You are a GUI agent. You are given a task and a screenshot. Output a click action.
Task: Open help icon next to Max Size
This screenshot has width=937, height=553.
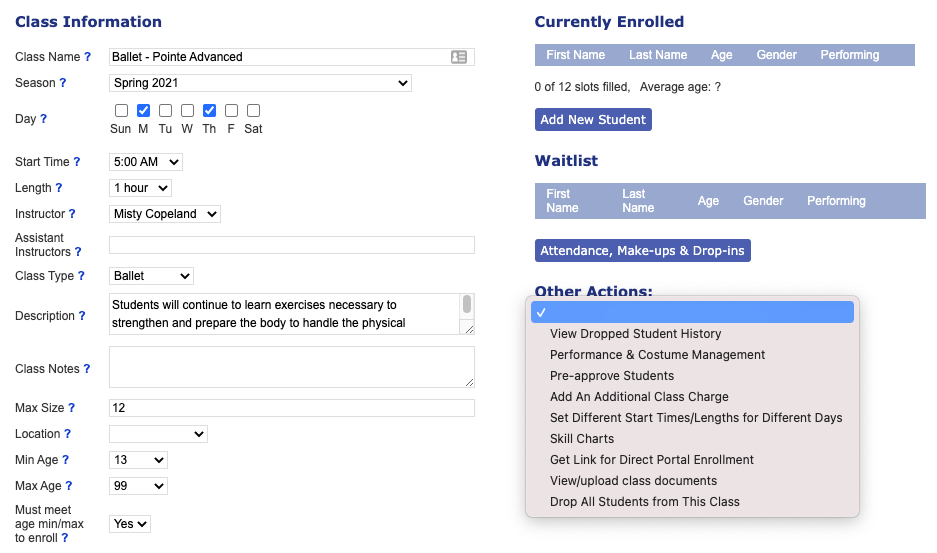[x=71, y=408]
